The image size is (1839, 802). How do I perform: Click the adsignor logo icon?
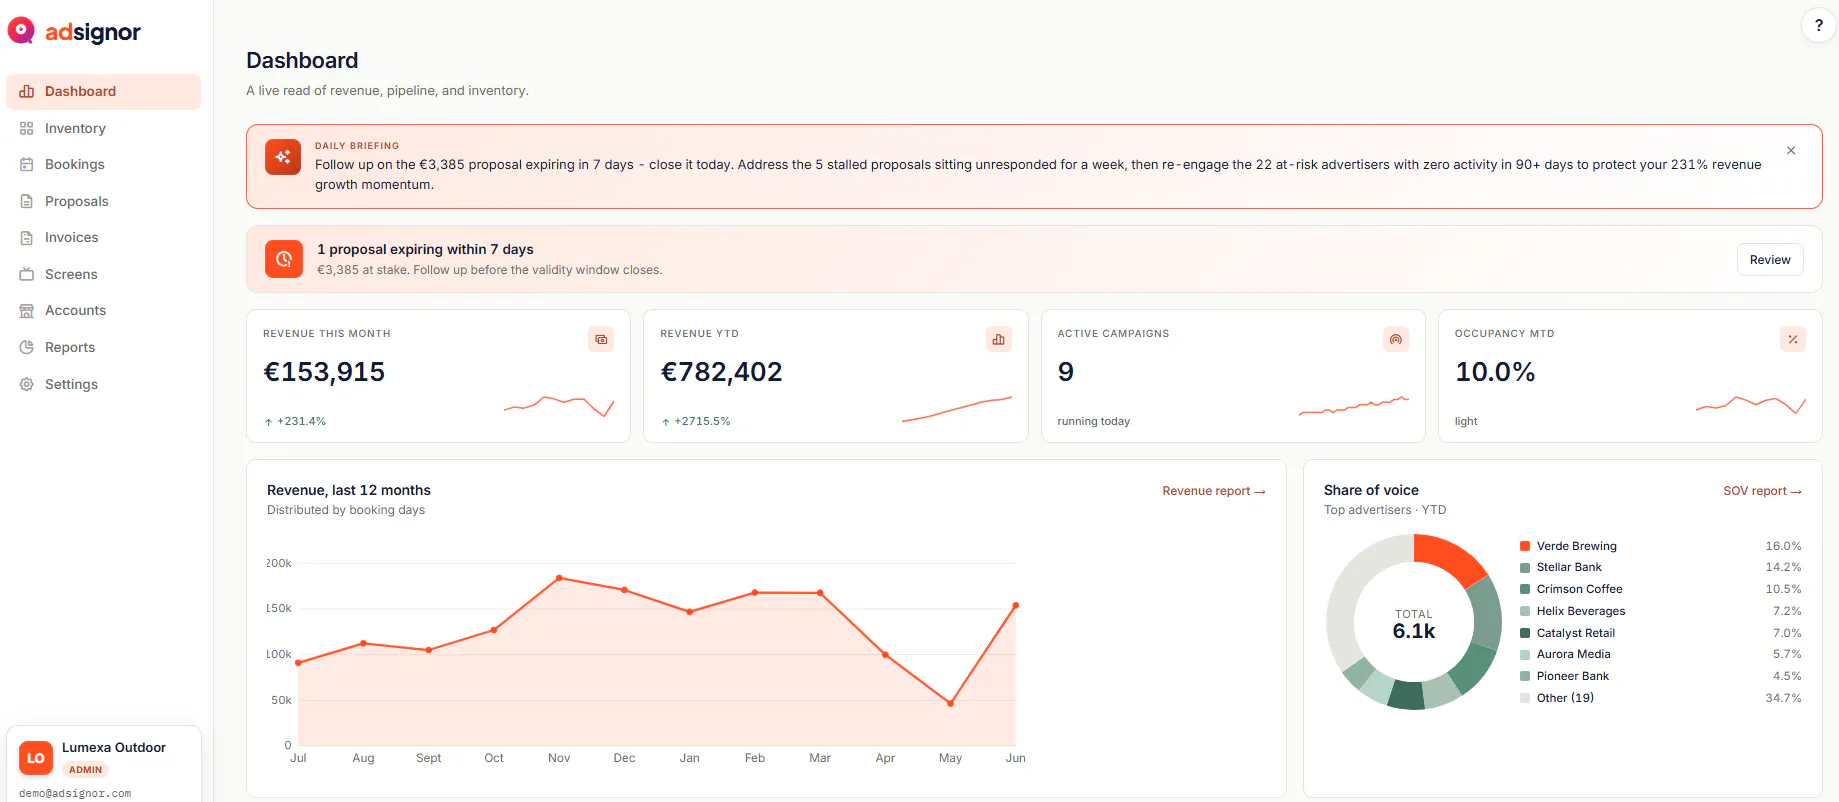(21, 31)
